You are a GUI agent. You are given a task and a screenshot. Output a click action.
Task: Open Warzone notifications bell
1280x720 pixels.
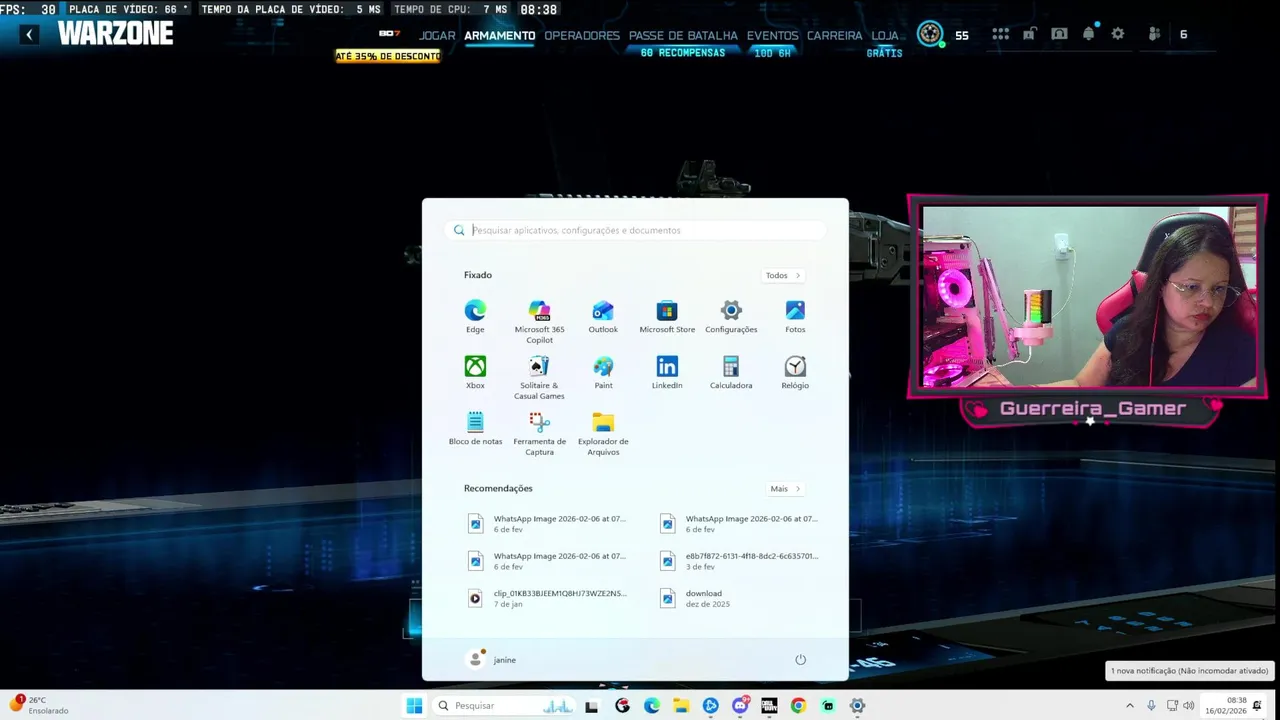1089,33
